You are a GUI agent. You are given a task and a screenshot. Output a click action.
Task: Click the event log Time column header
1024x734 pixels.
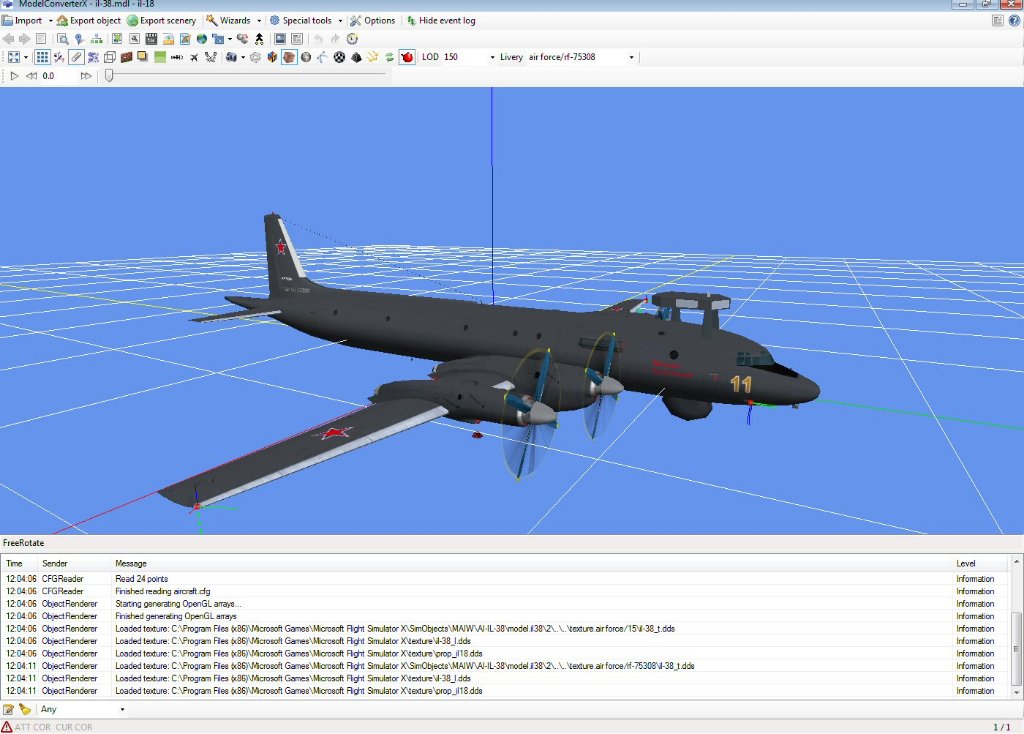(20, 564)
